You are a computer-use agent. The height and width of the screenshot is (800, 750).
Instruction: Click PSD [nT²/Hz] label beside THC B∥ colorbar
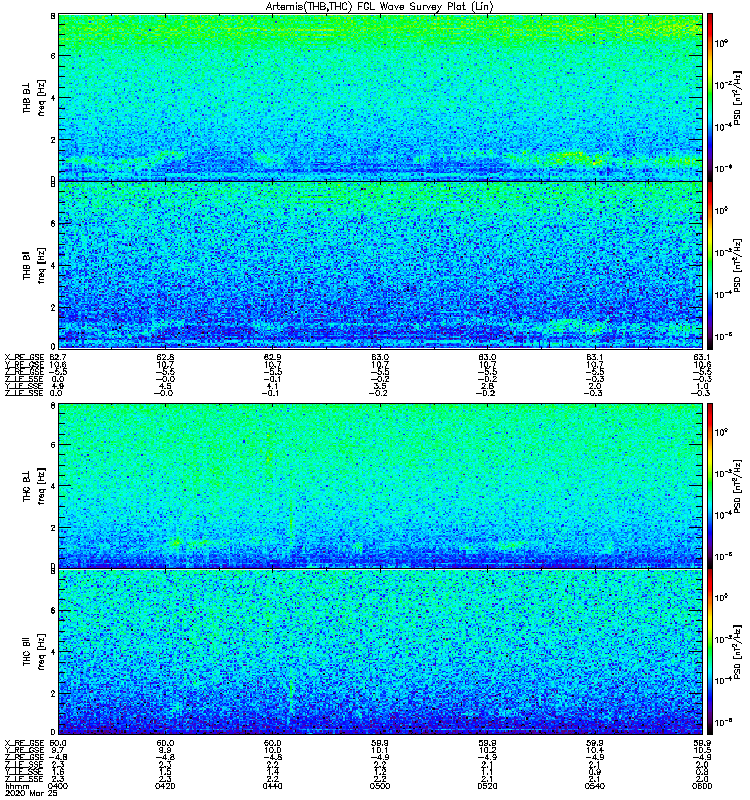pos(737,652)
